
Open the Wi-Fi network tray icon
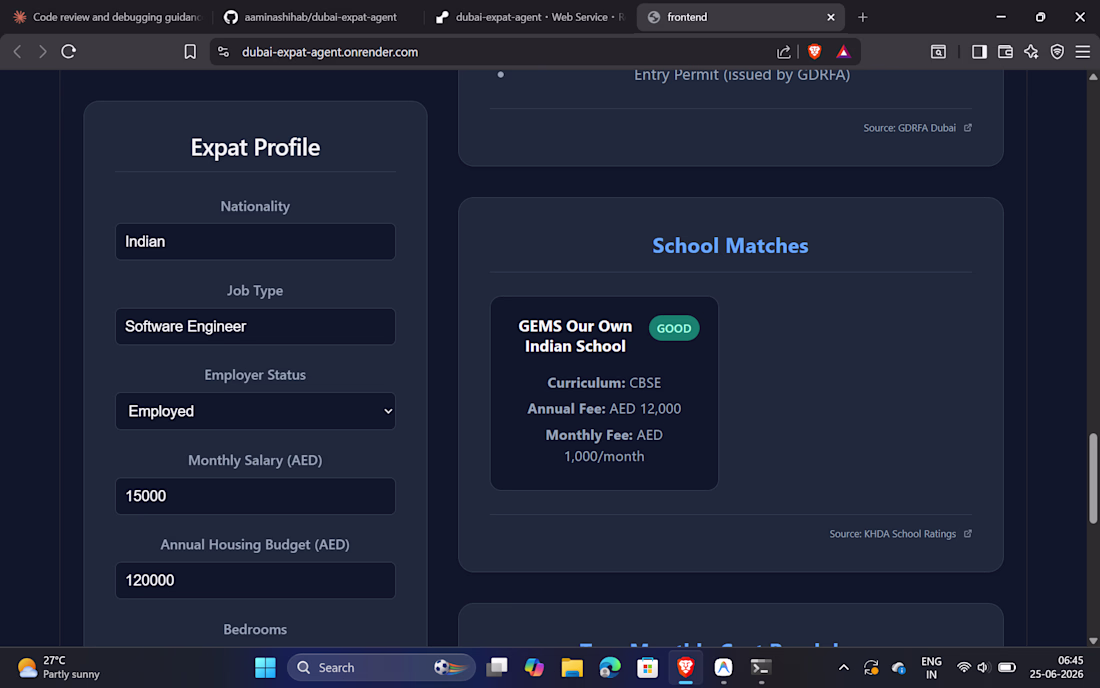point(964,668)
